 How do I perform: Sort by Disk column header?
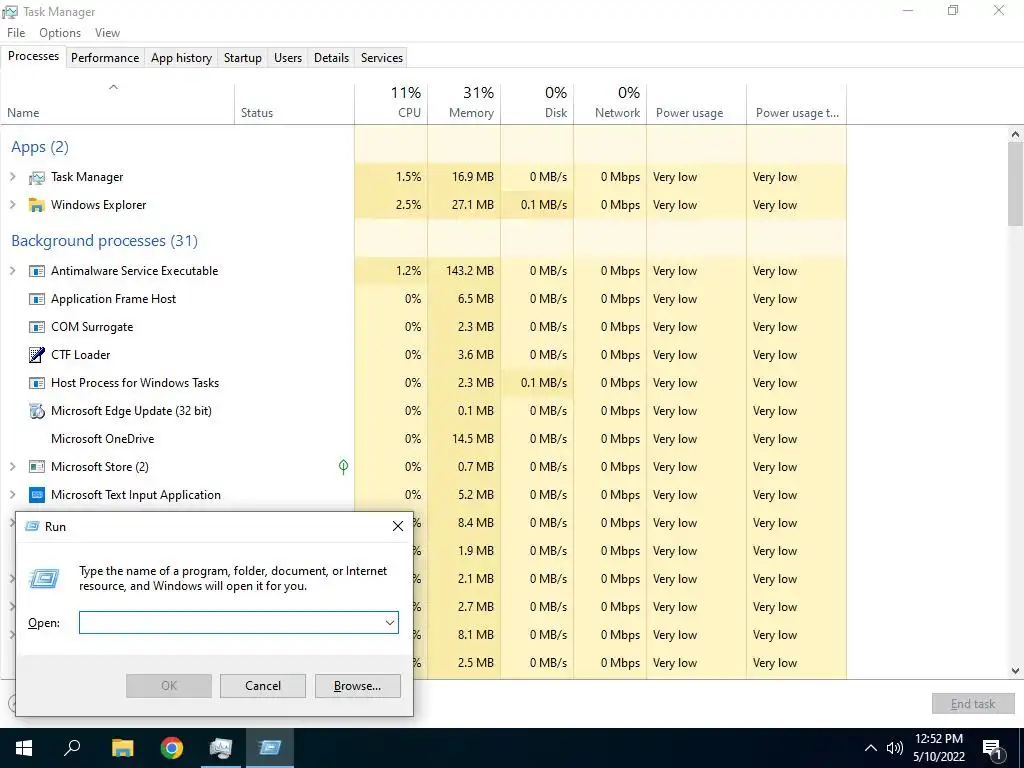537,103
